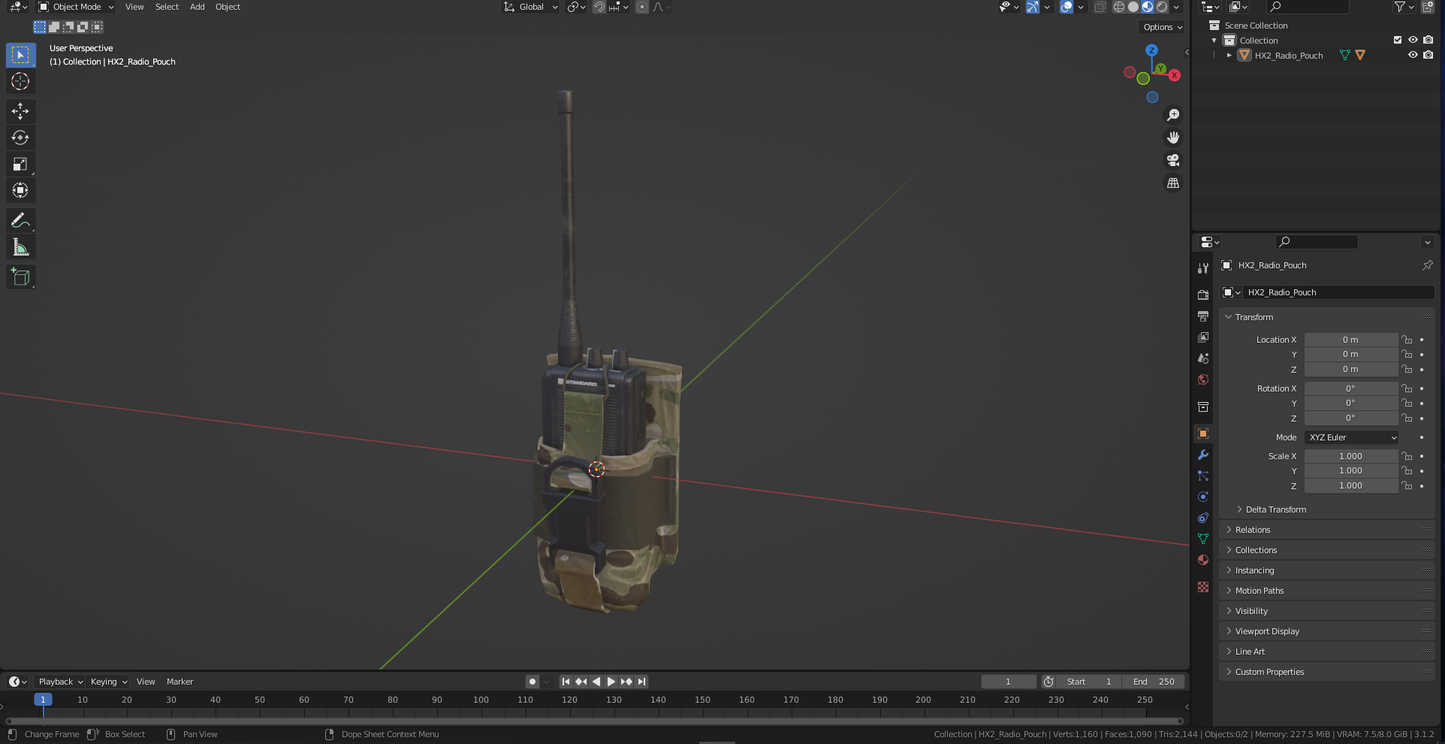Open the Add menu
Screen dimensions: 1445x744
click(197, 7)
